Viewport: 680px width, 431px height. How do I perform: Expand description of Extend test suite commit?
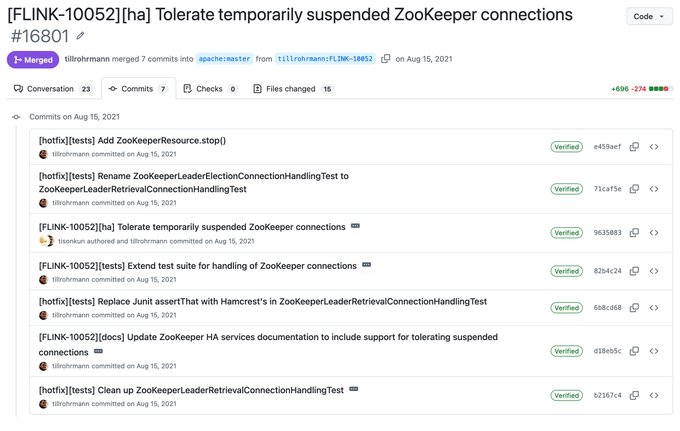pyautogui.click(x=366, y=264)
